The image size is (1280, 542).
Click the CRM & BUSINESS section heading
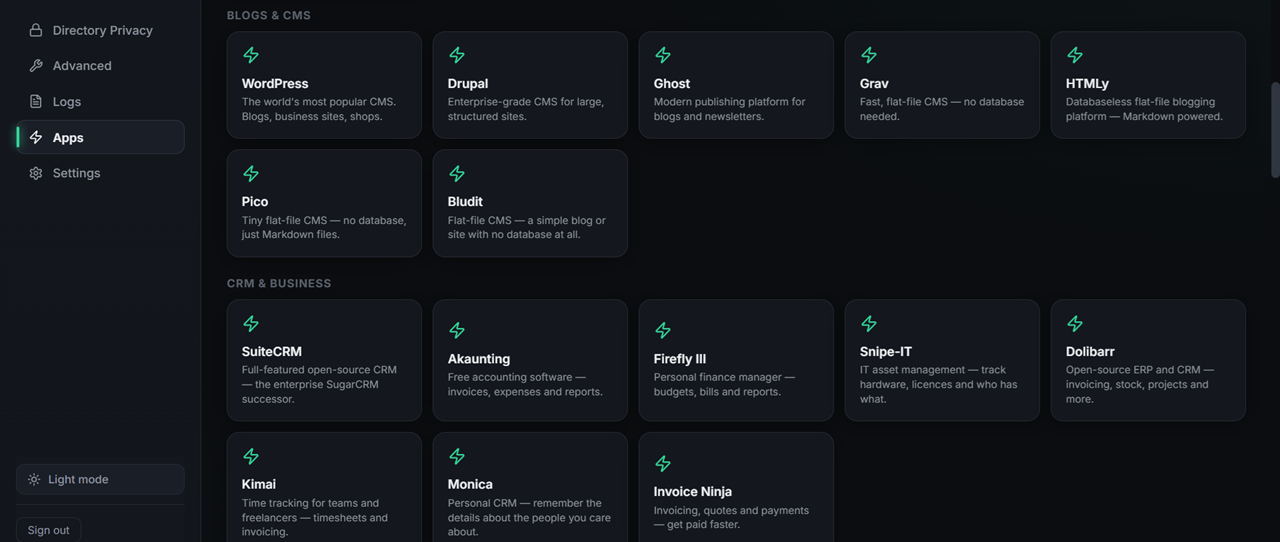279,284
